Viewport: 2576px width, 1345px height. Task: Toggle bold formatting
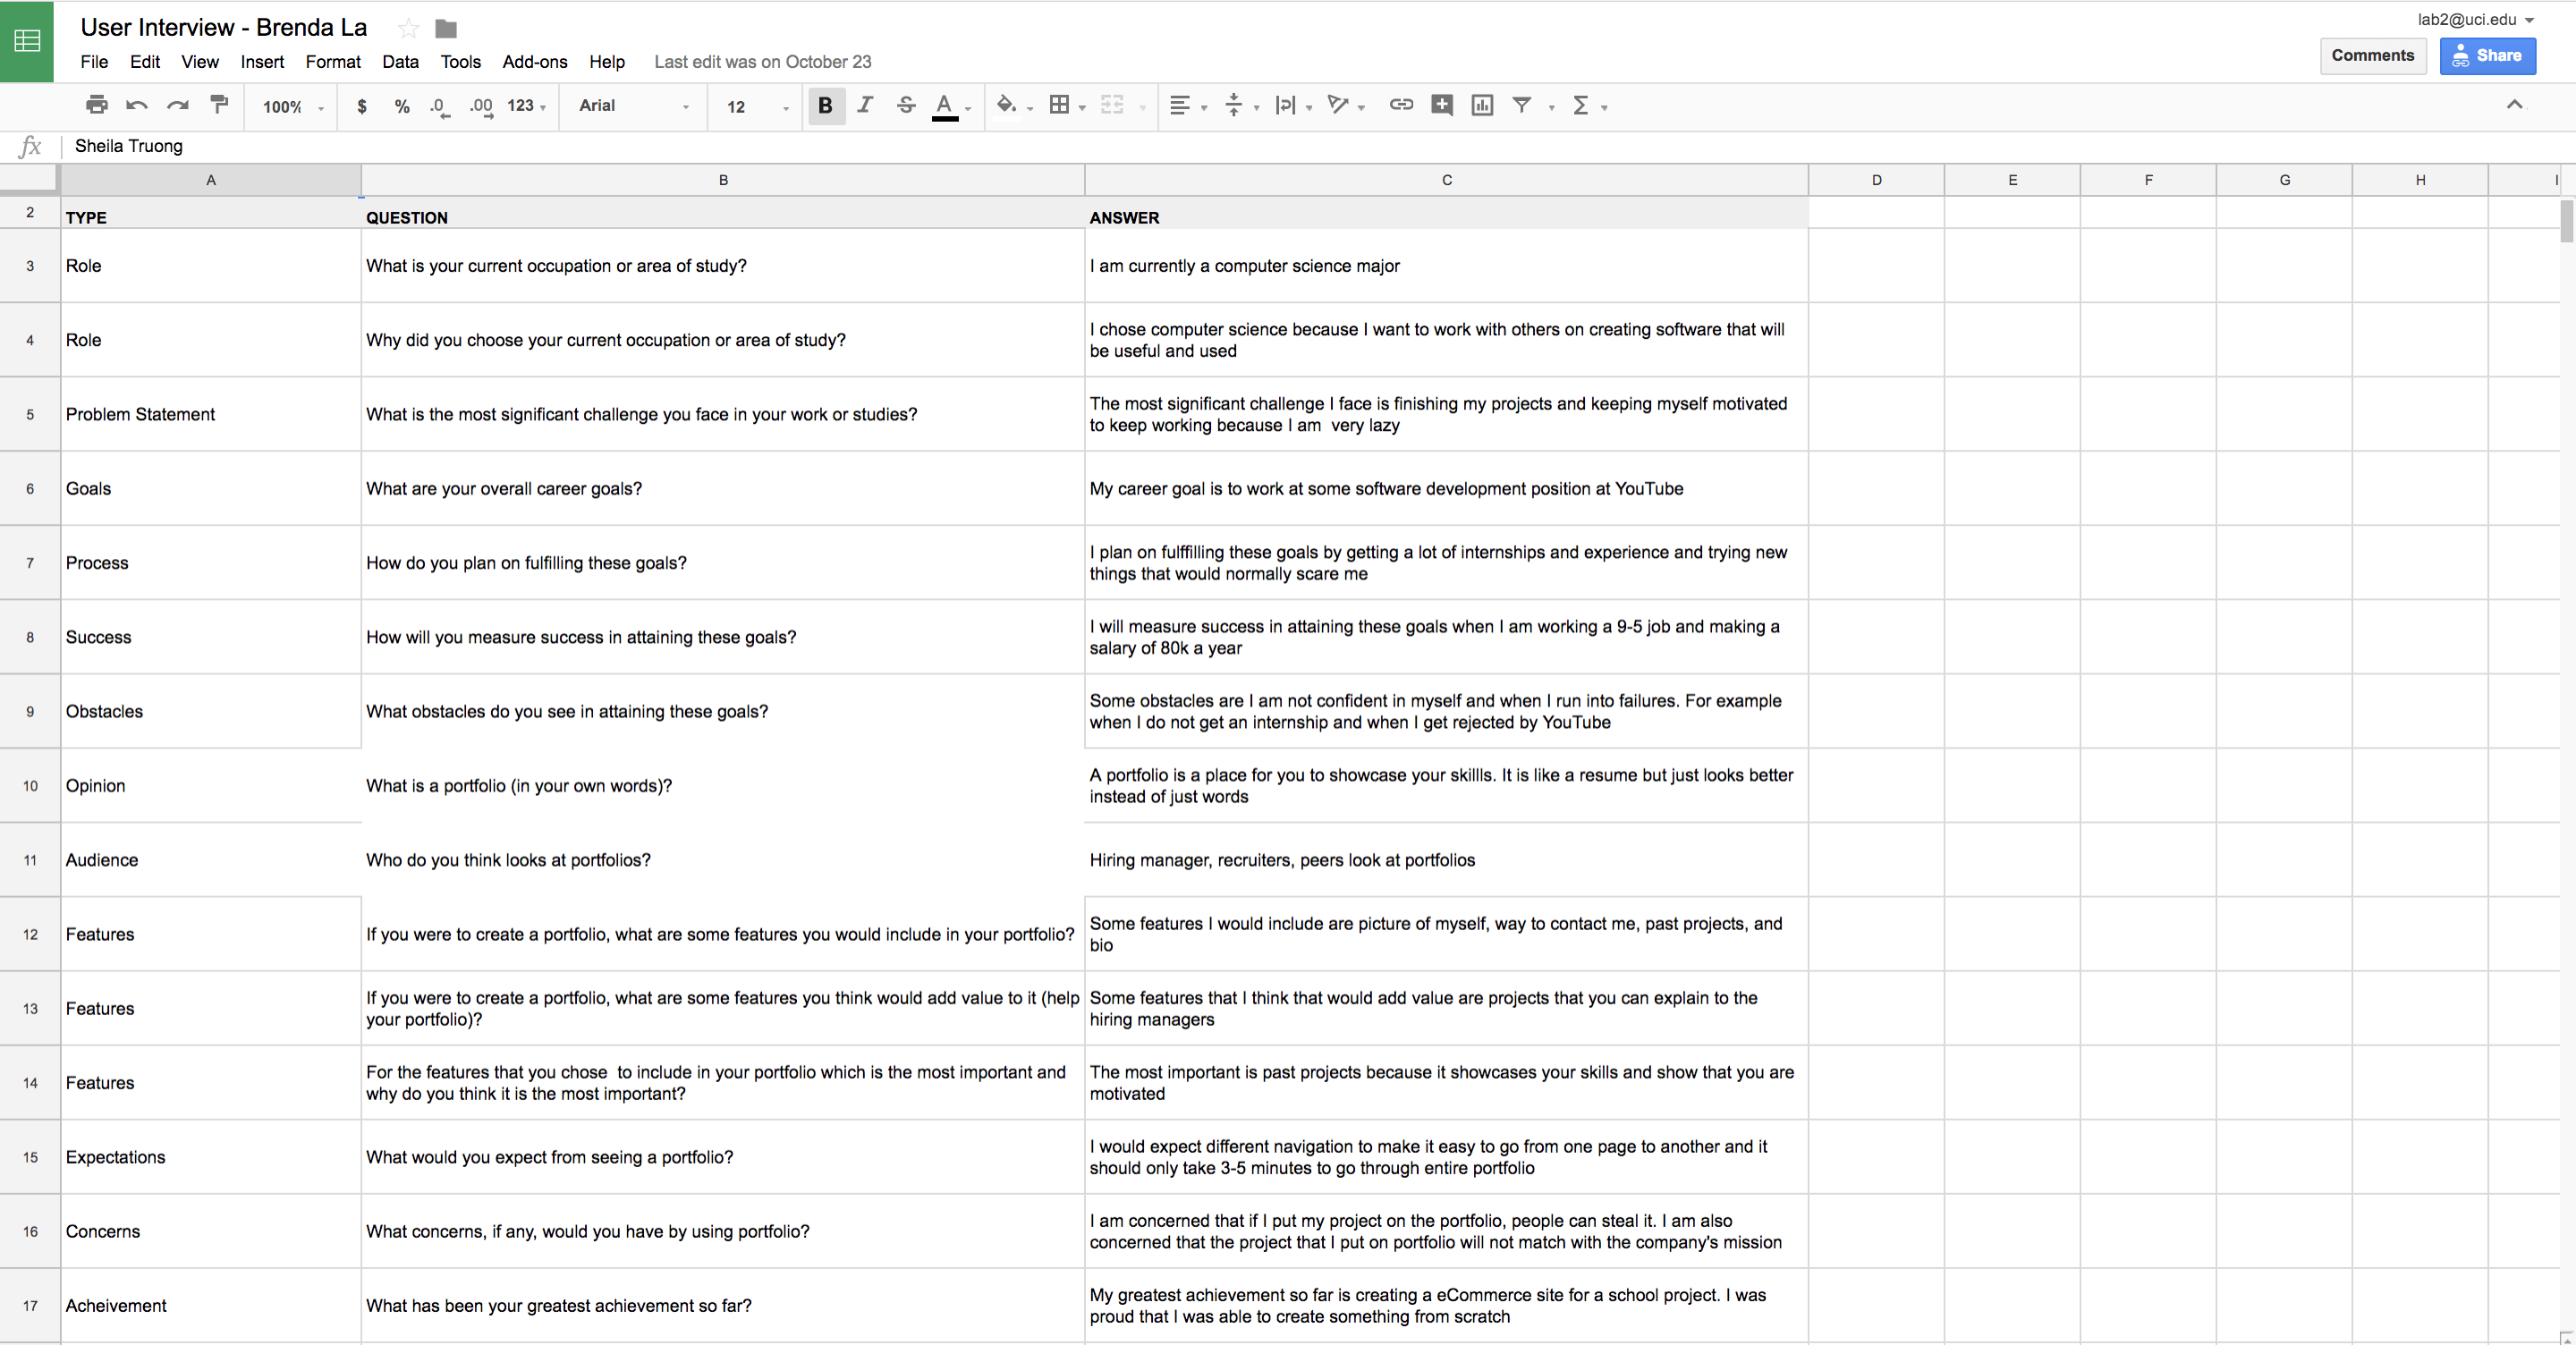point(825,105)
